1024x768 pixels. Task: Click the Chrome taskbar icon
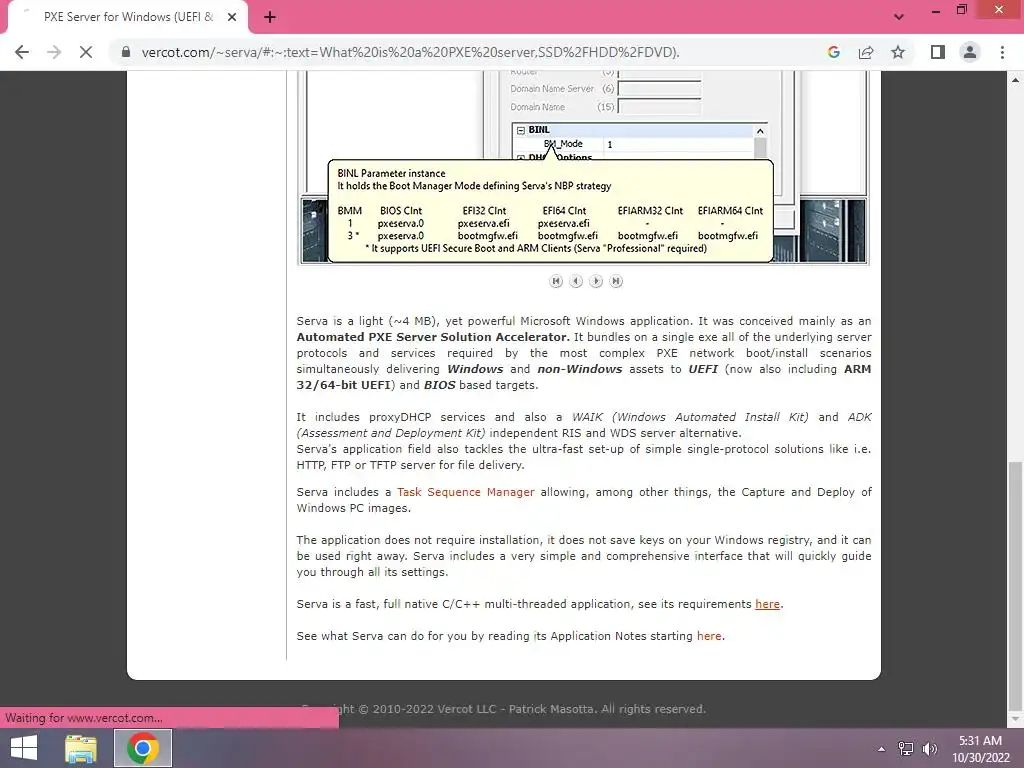(x=143, y=748)
